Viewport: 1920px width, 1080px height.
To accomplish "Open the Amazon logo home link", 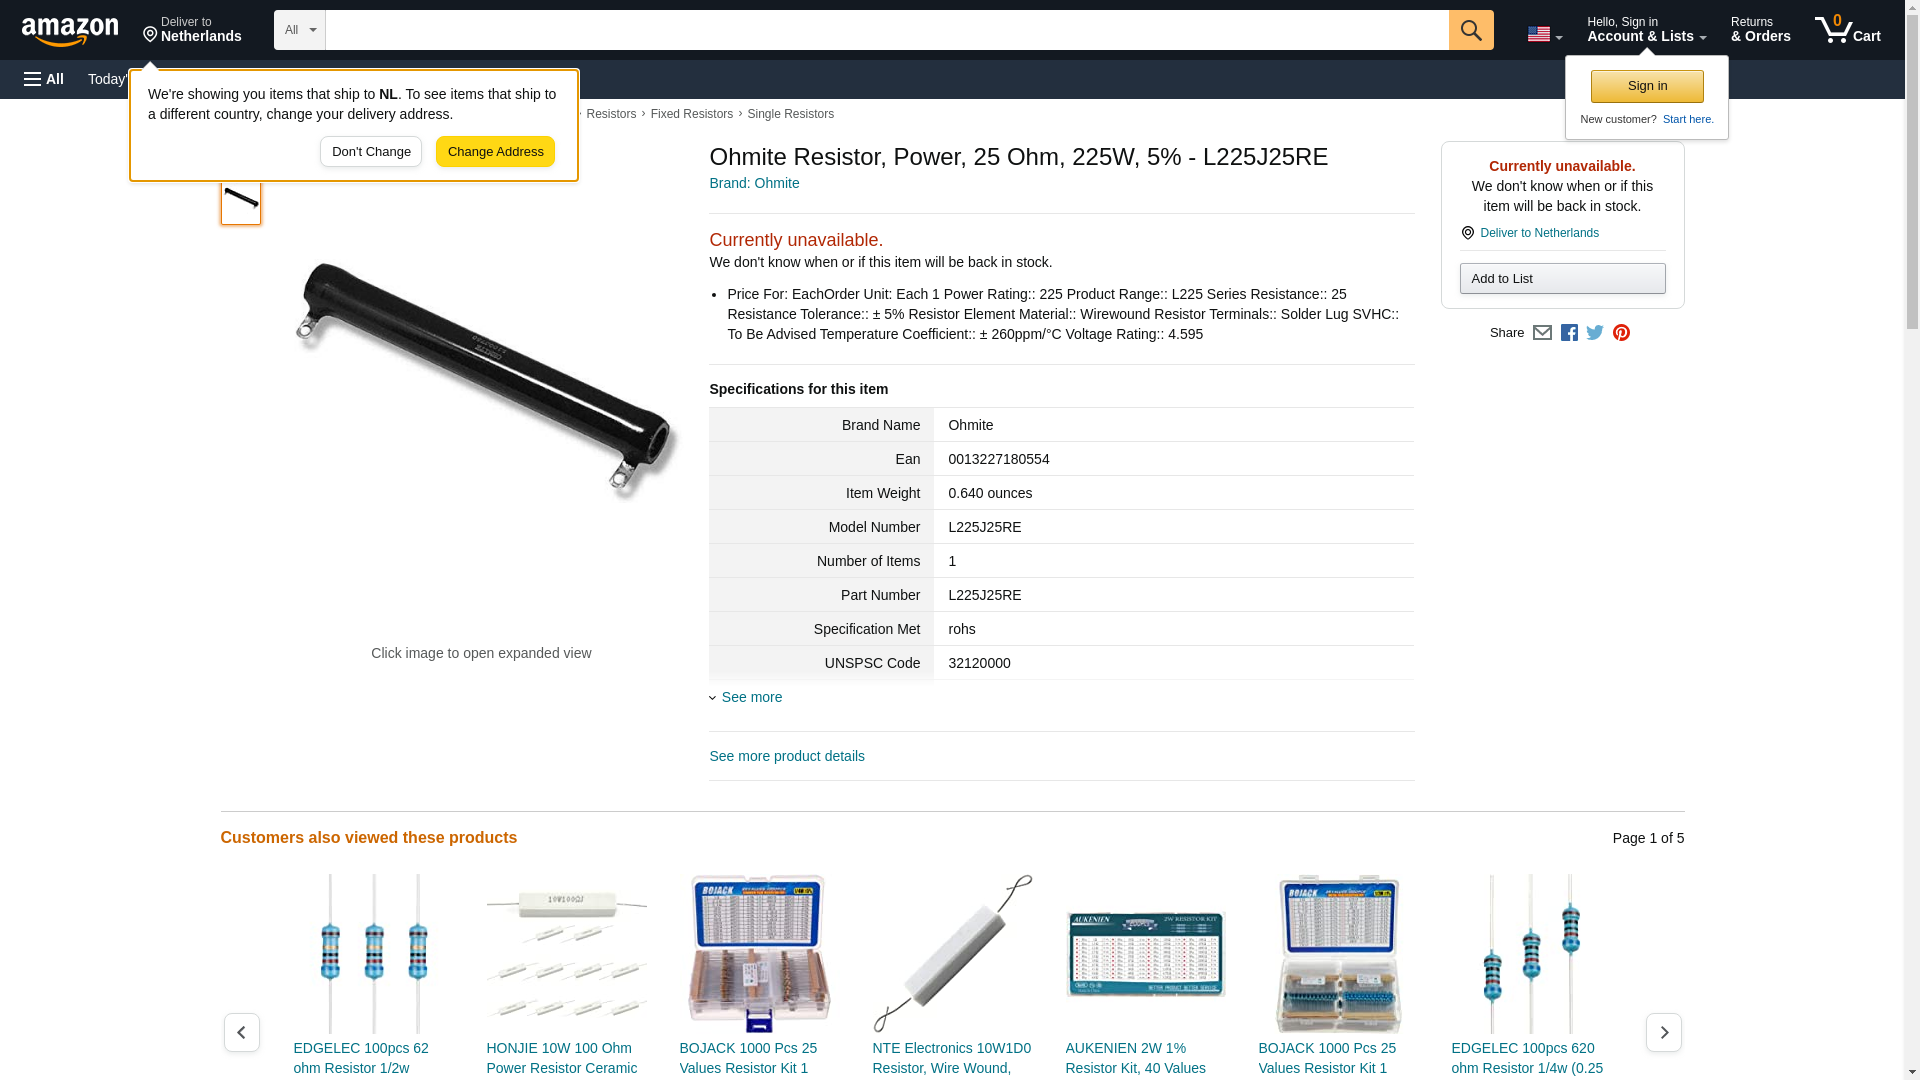I will coord(70,31).
